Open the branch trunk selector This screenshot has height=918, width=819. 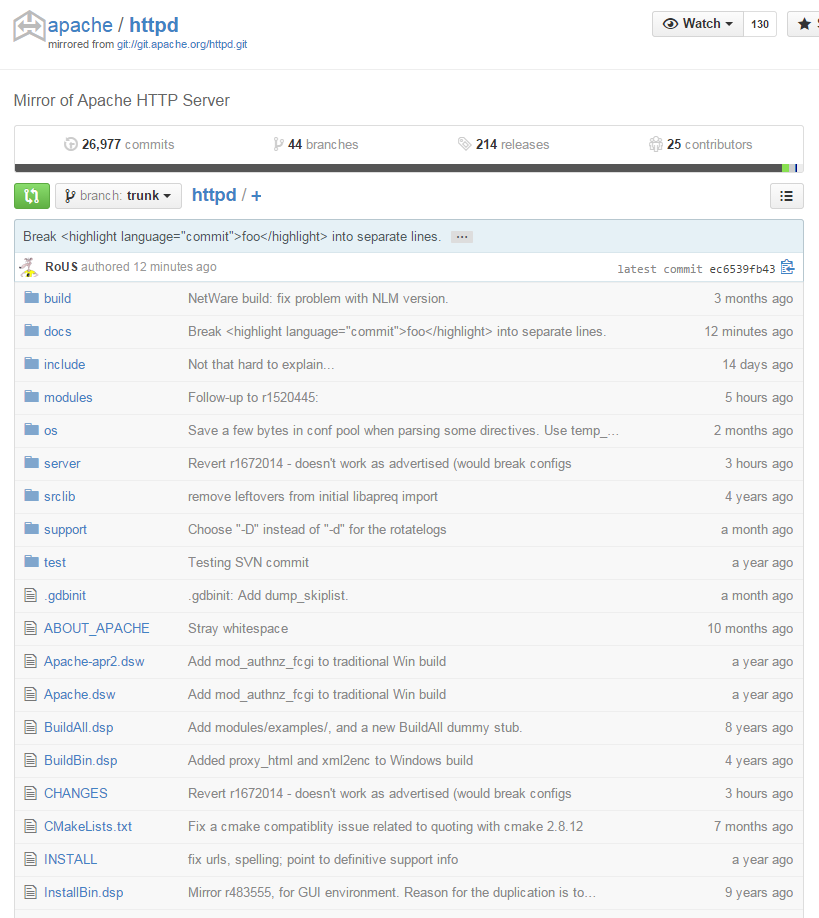pyautogui.click(x=118, y=196)
